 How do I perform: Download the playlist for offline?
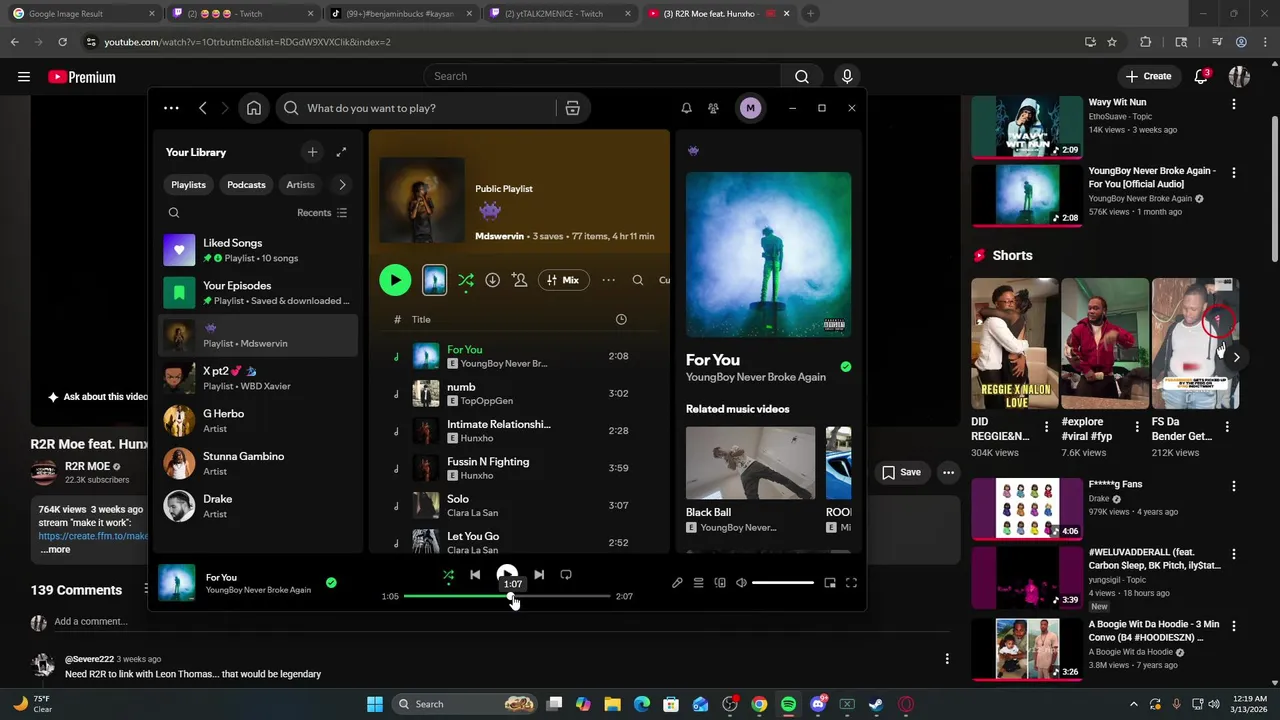click(x=492, y=280)
